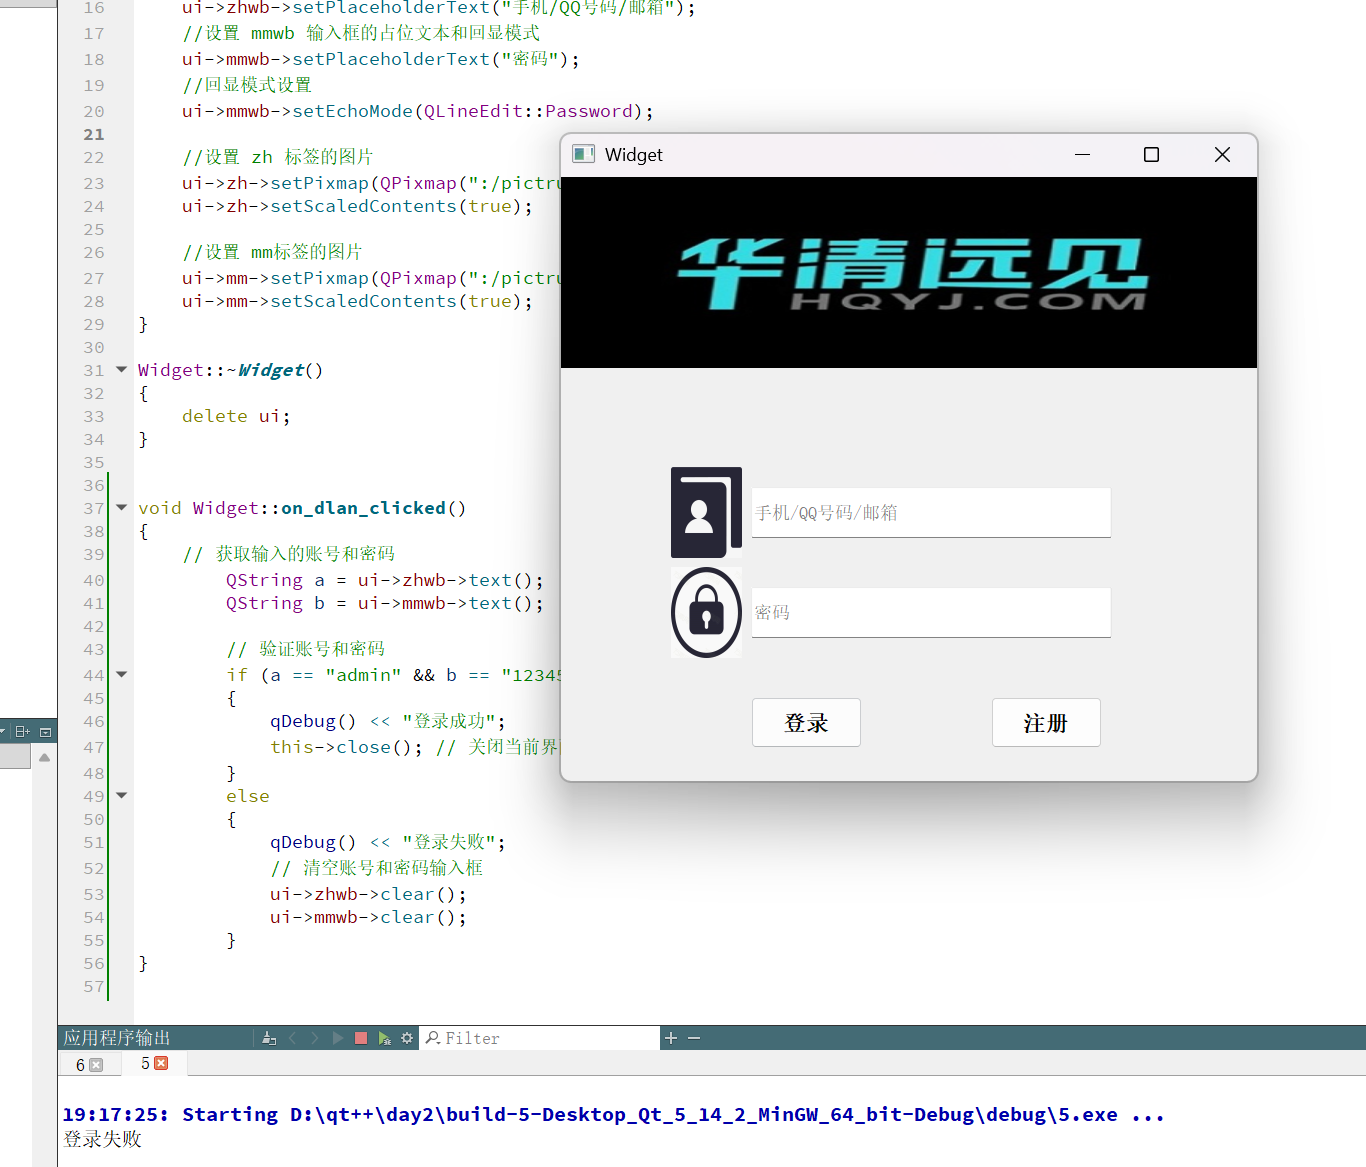
Task: Click the 'Starting D:\qt++...5.exe' output line
Action: (x=614, y=1114)
